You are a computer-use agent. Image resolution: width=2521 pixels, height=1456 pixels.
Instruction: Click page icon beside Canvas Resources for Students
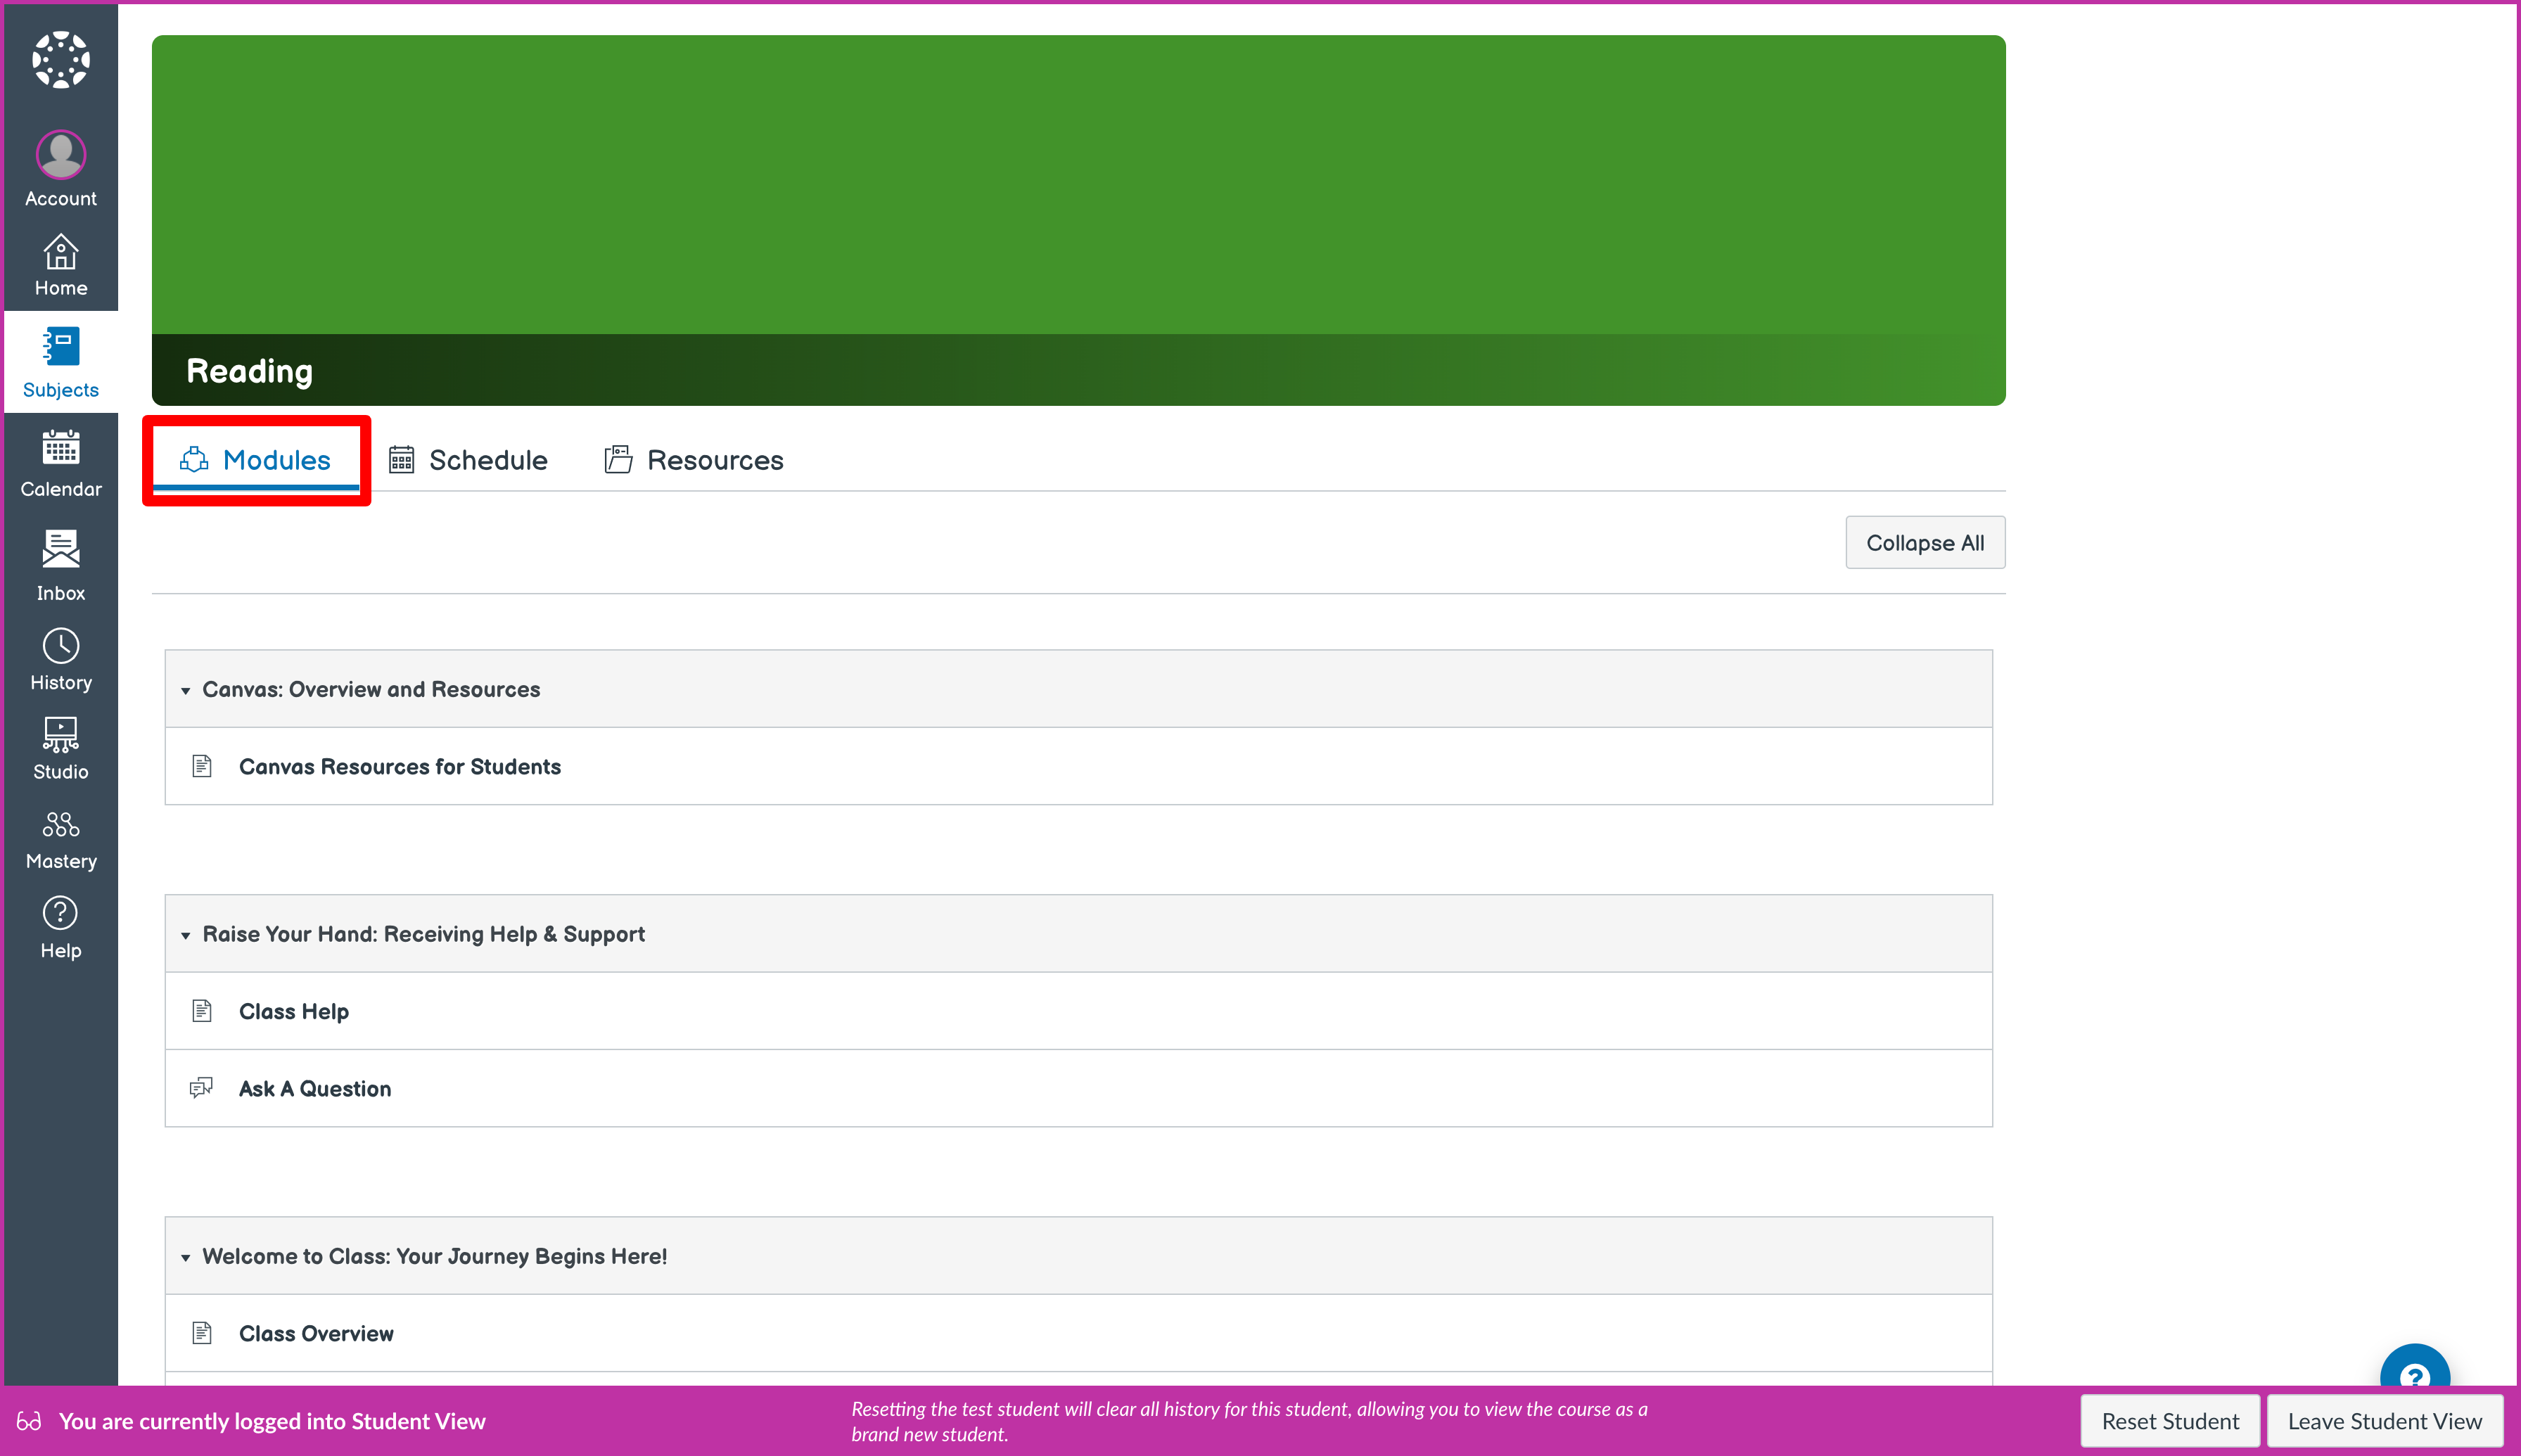tap(202, 766)
